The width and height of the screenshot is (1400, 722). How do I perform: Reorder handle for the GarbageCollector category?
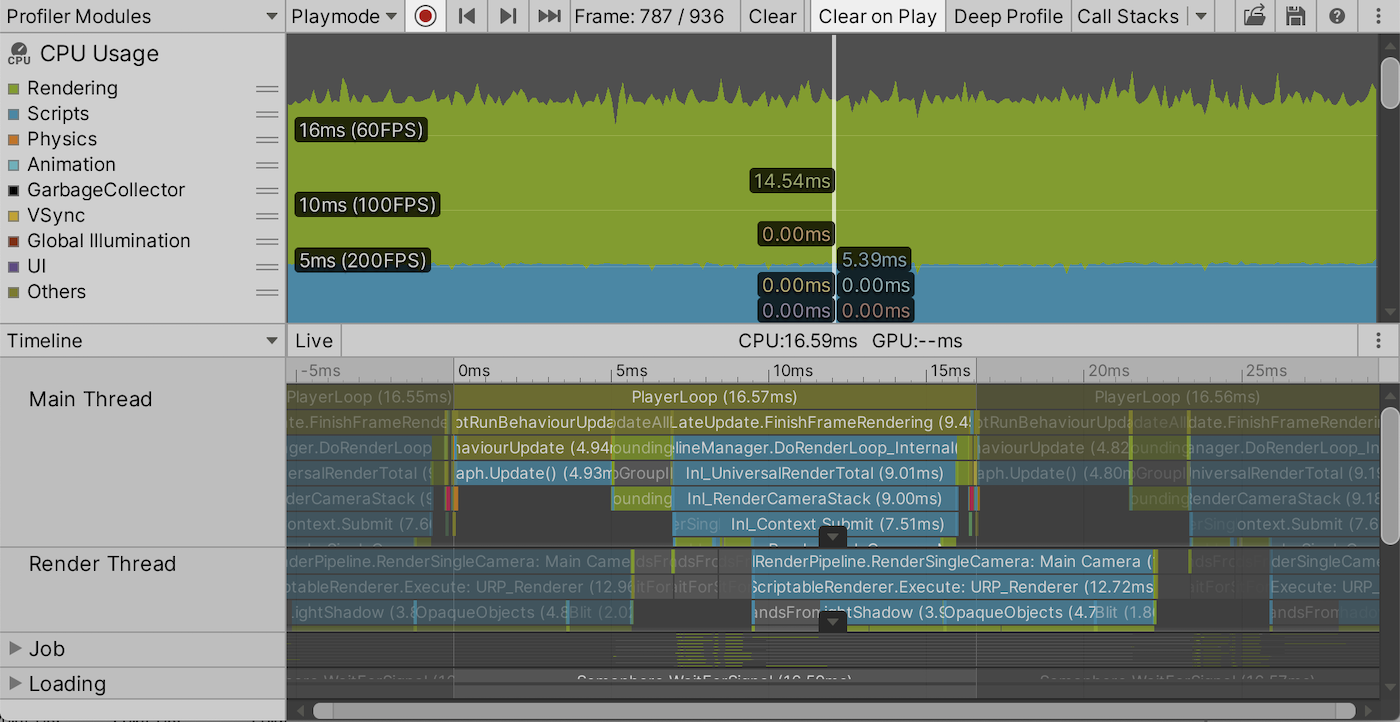pyautogui.click(x=267, y=191)
